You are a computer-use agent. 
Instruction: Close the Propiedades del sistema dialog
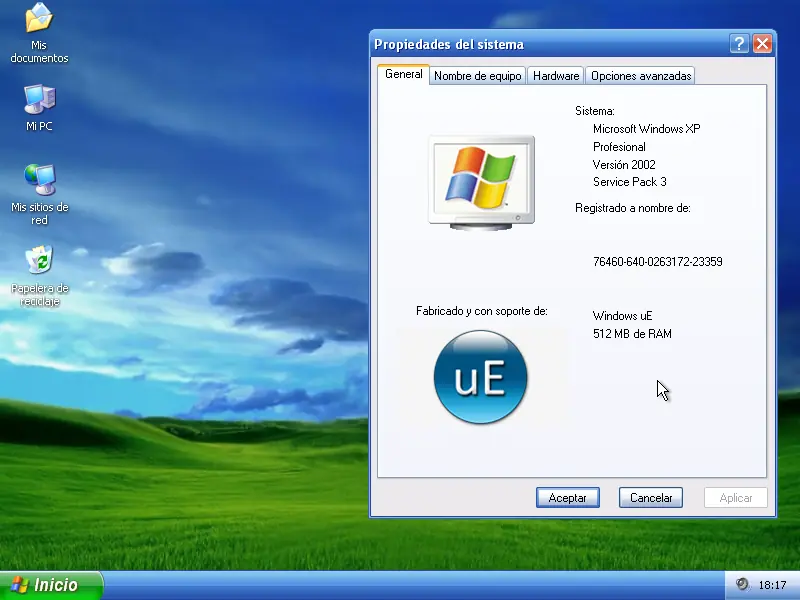point(762,44)
